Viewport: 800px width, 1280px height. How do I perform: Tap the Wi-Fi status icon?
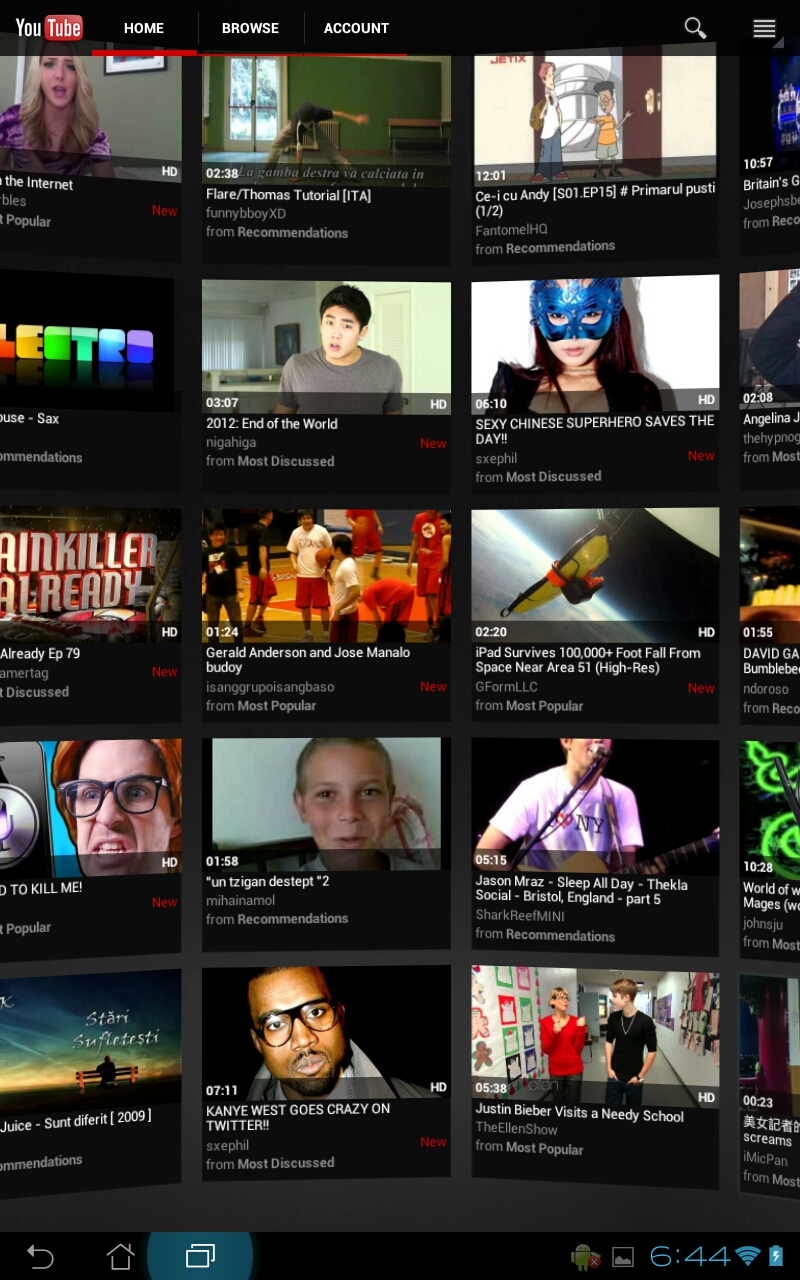coord(748,1257)
